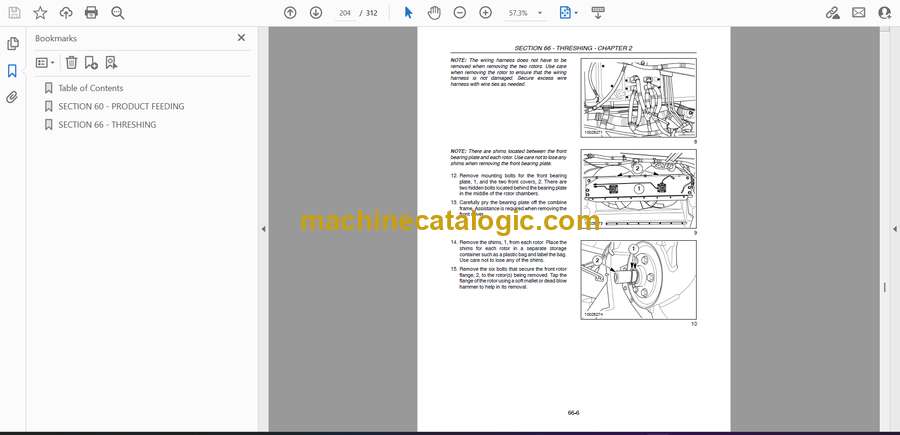Jump to SECTION 66 - THRESHING bookmark
900x435 pixels.
[107, 125]
